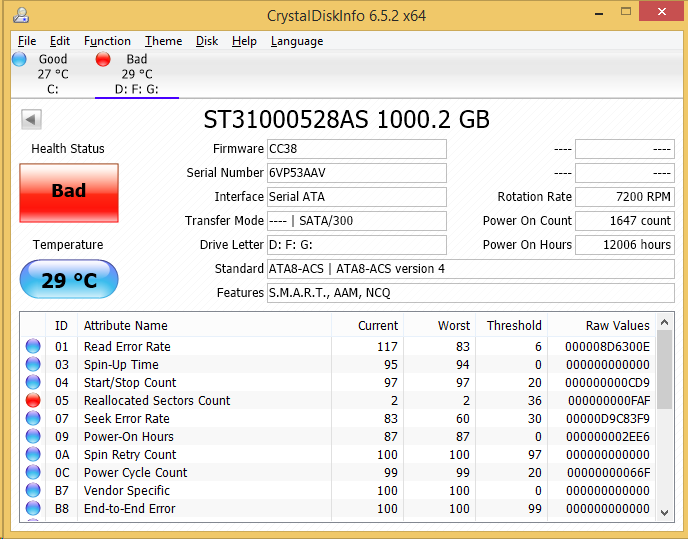Click the status orb for Read Error Rate
Viewport: 690px width, 540px height.
33,346
